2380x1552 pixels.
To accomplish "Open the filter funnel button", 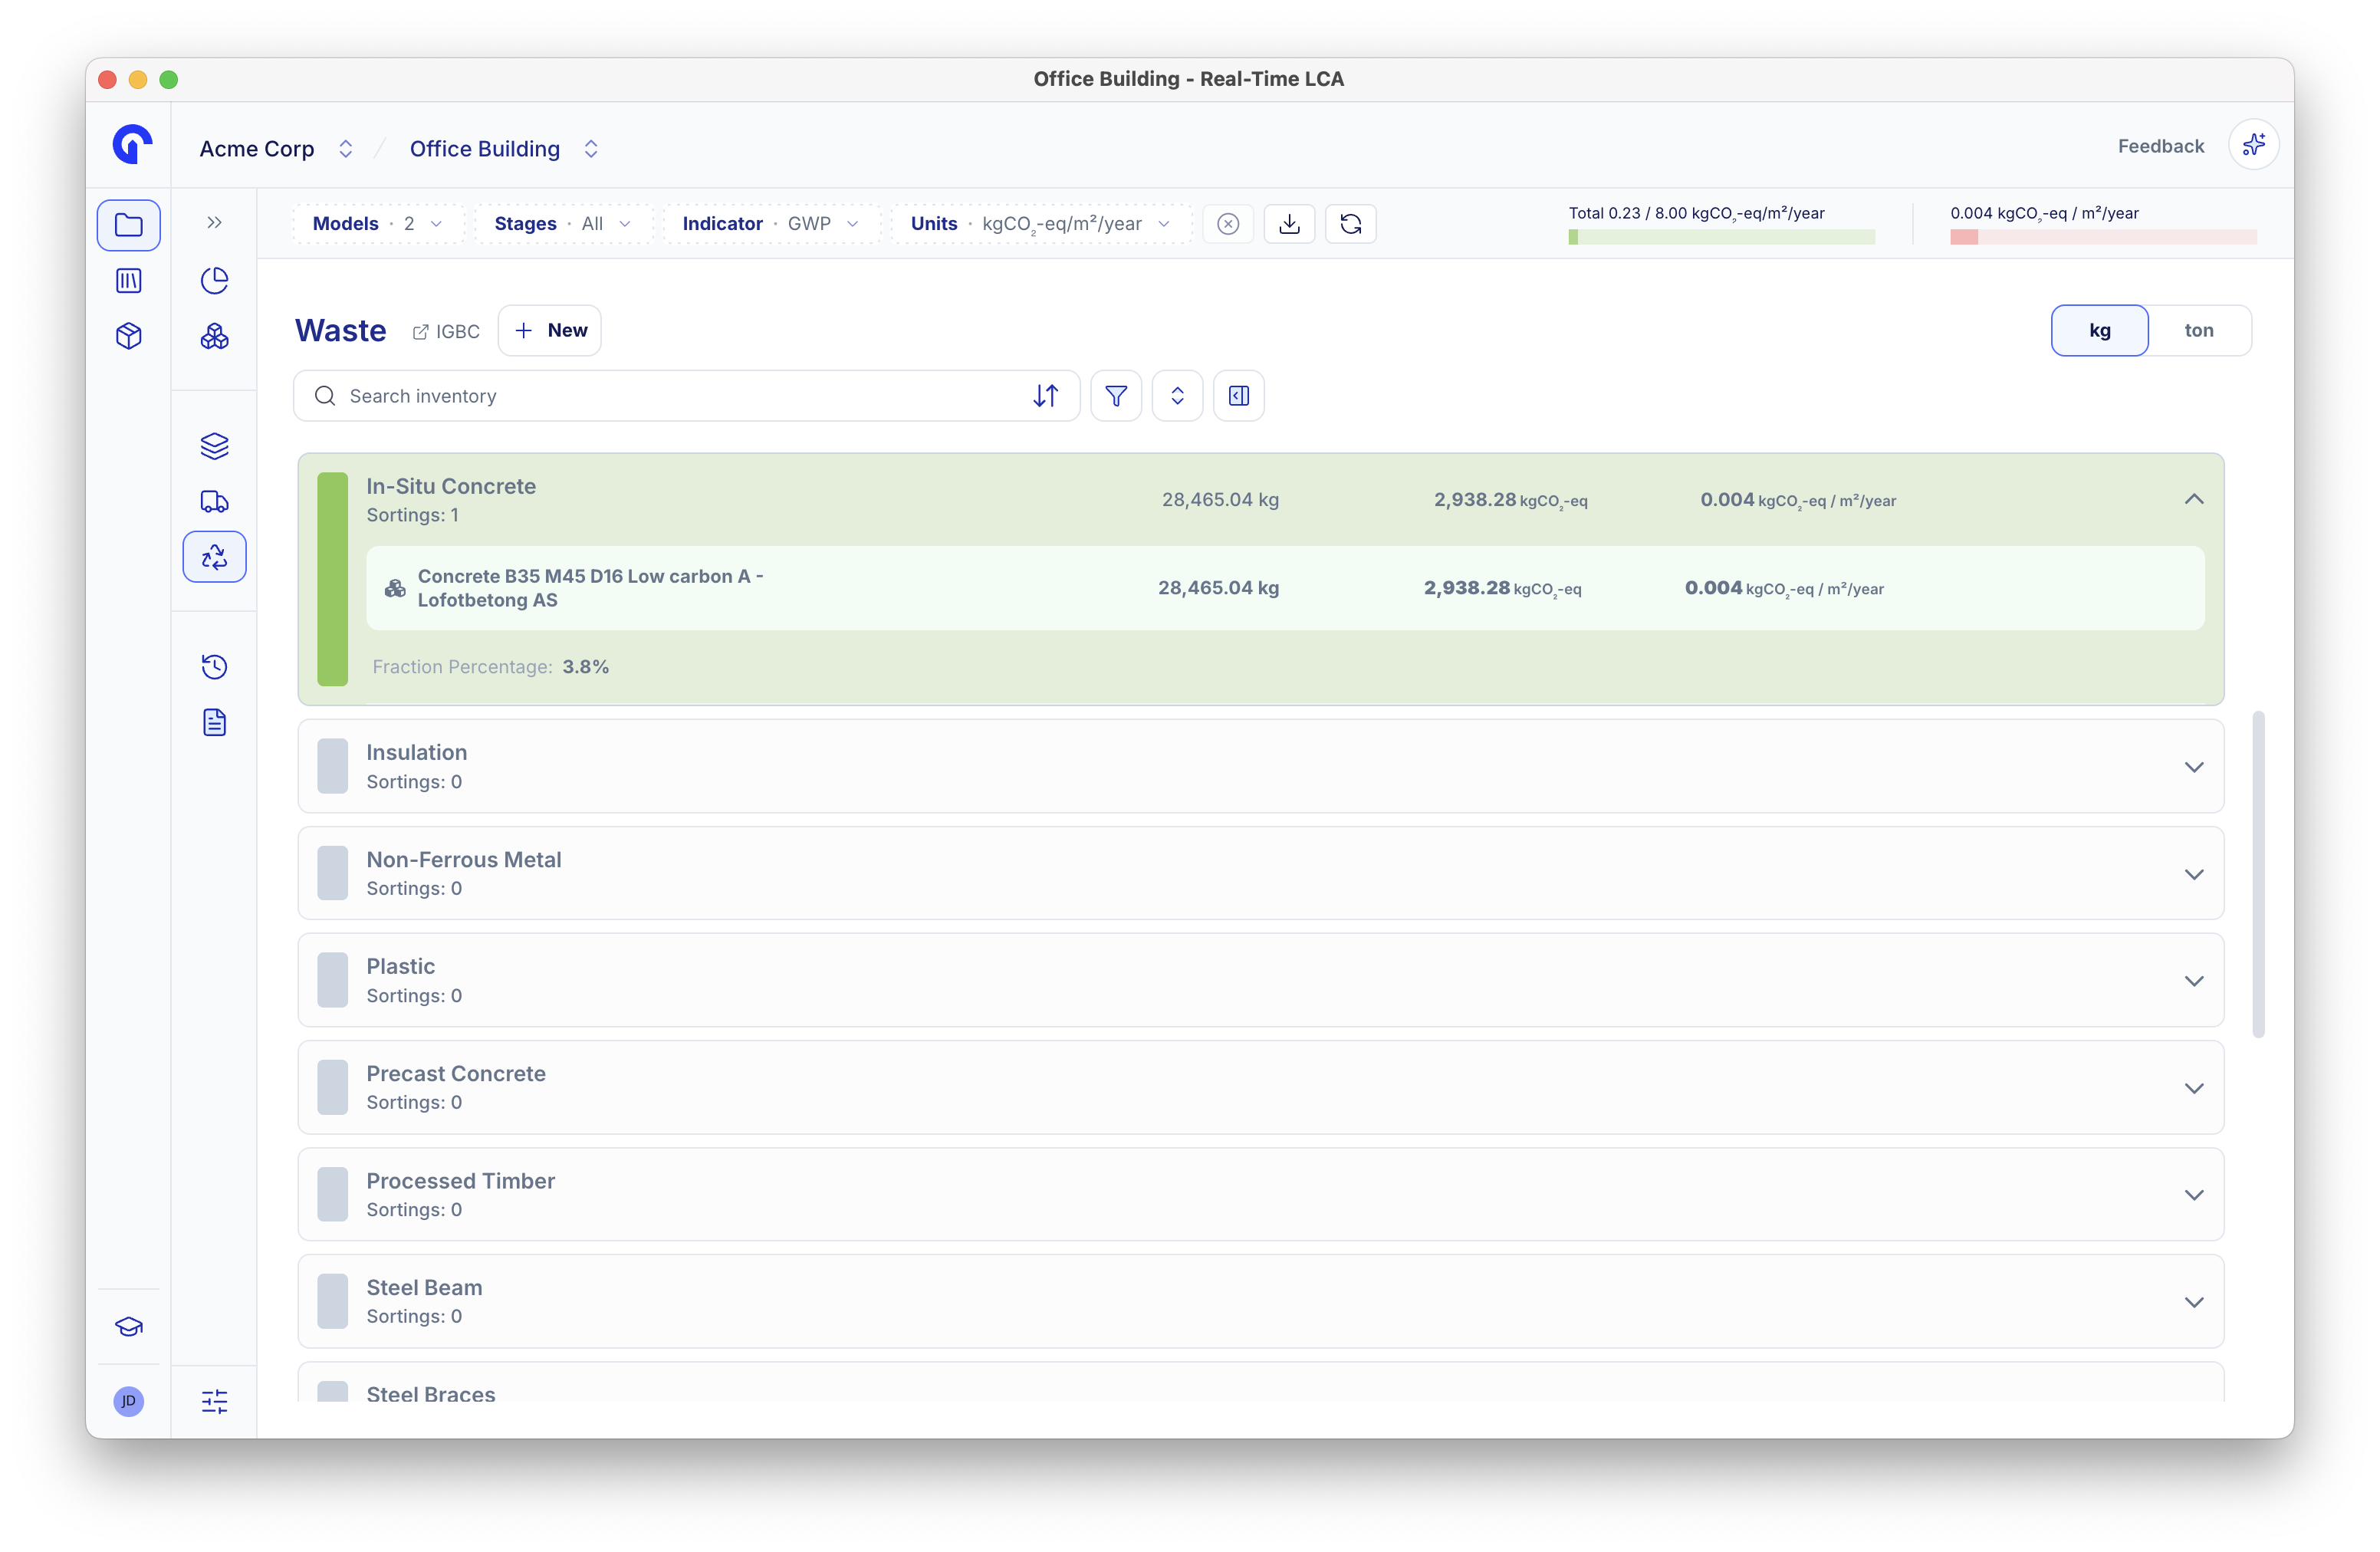I will pos(1116,396).
